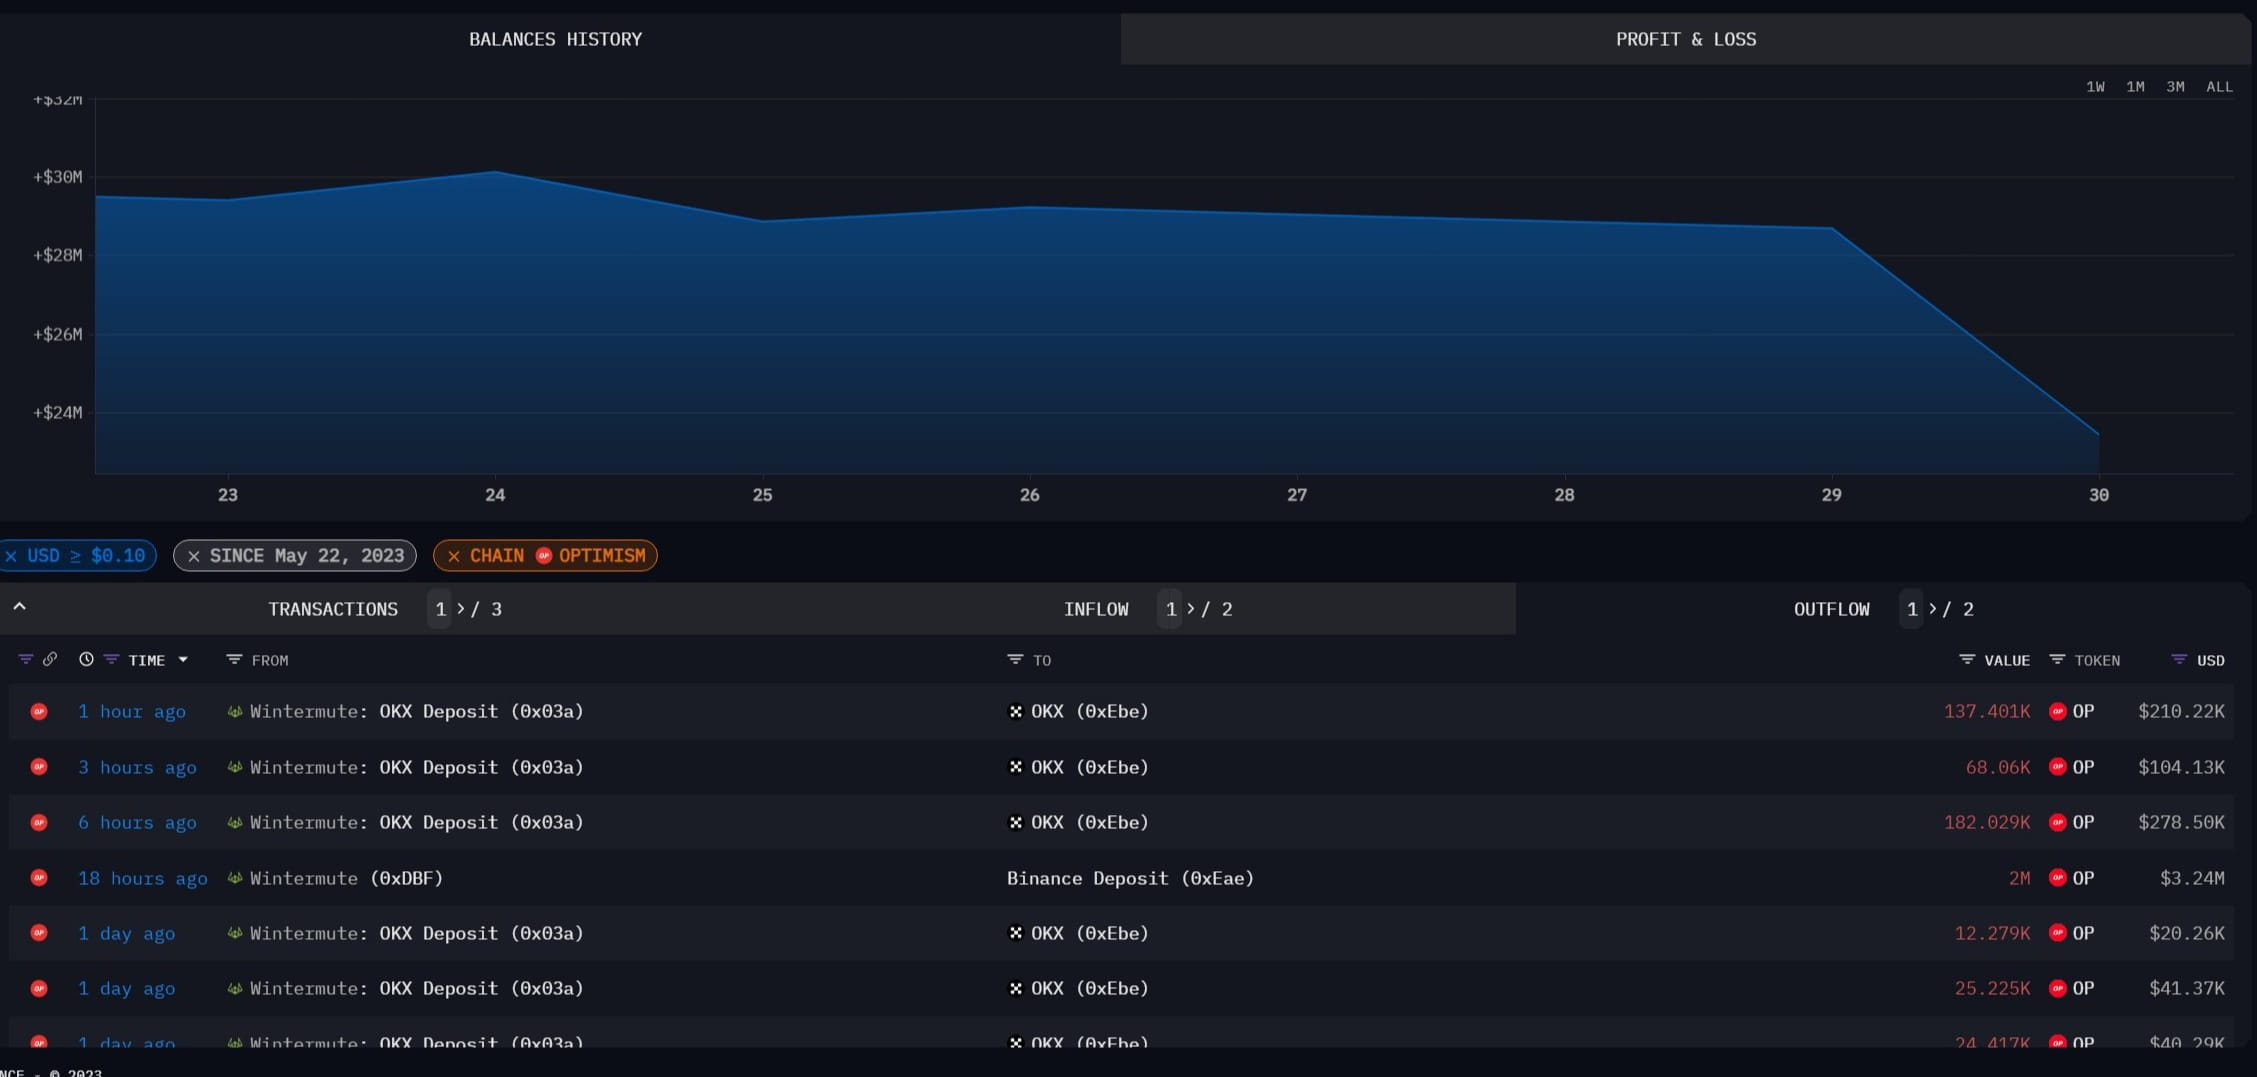The image size is (2257, 1077).
Task: Open the USD column filter
Action: 2179,660
